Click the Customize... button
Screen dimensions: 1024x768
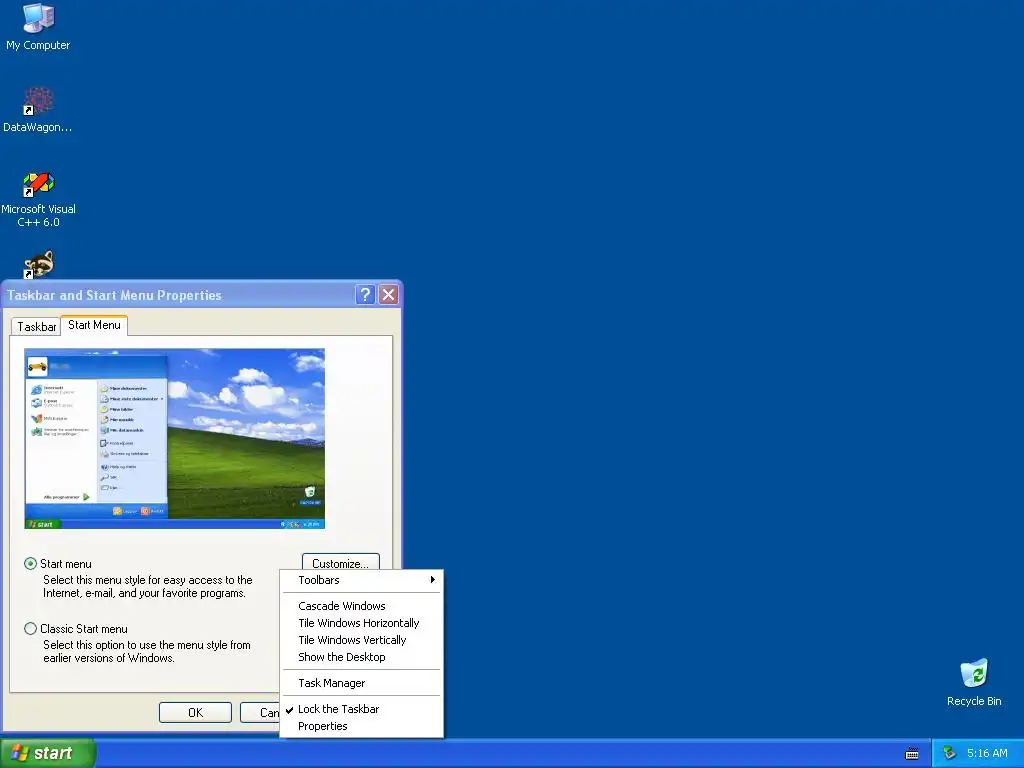(x=341, y=562)
